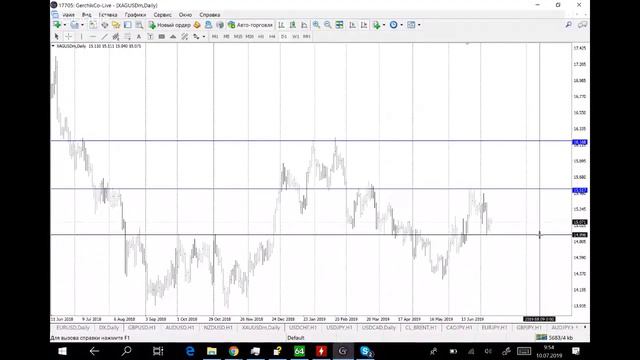
Task: Zoom out of the chart
Action: (328, 25)
